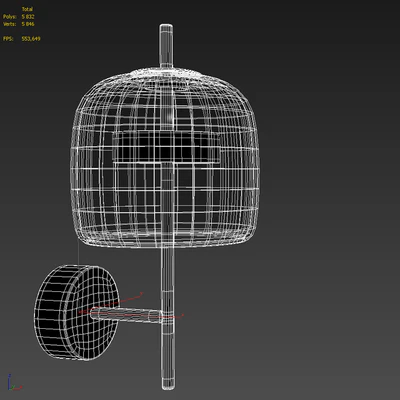Select the inner cylinder inside the shade
The width and height of the screenshot is (400, 400).
click(166, 147)
